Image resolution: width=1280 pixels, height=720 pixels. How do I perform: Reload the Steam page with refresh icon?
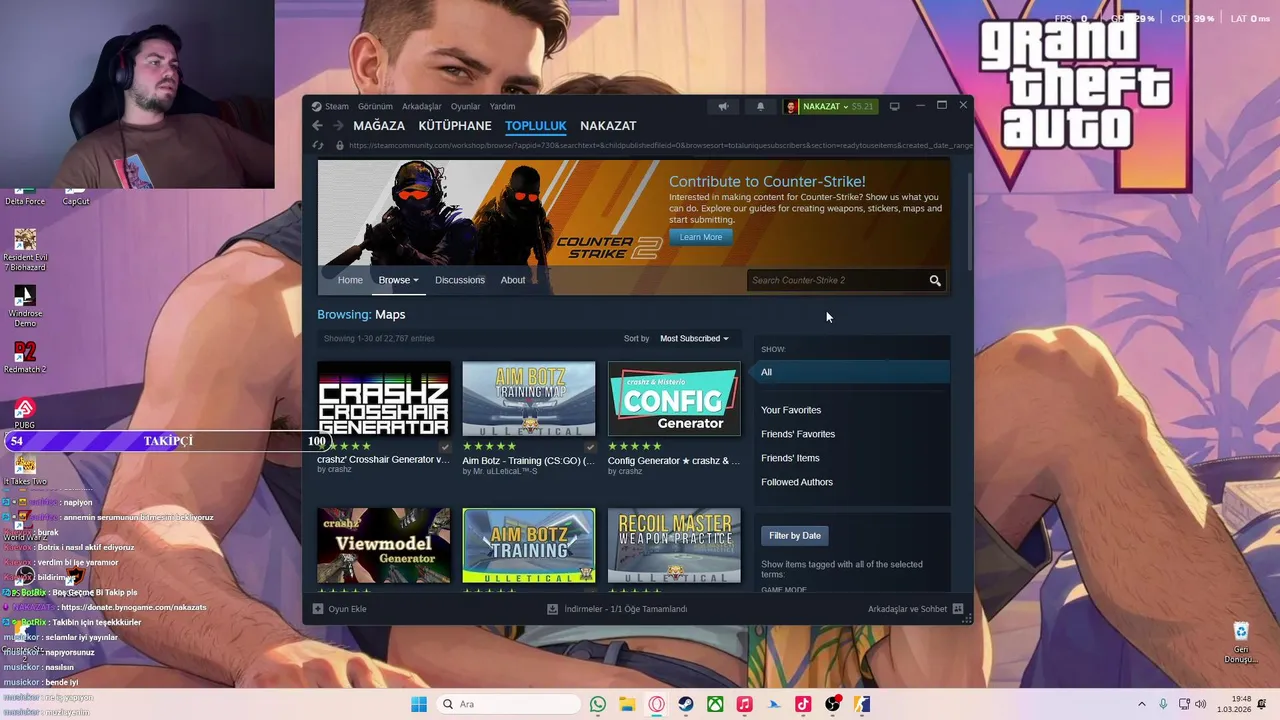(x=318, y=145)
